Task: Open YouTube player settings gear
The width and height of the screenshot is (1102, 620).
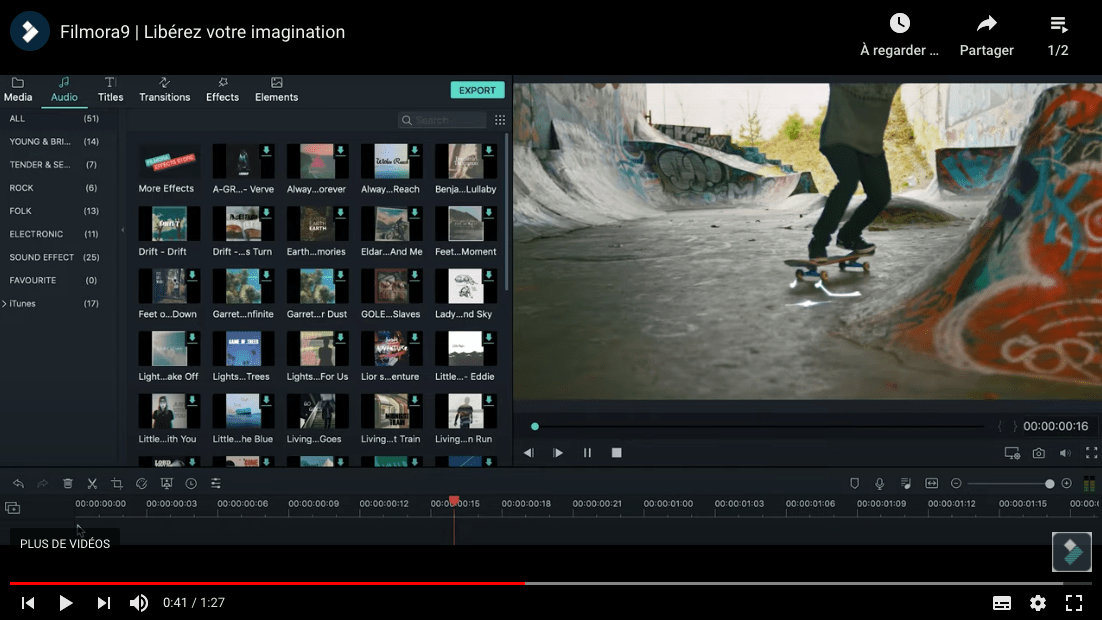Action: 1038,602
